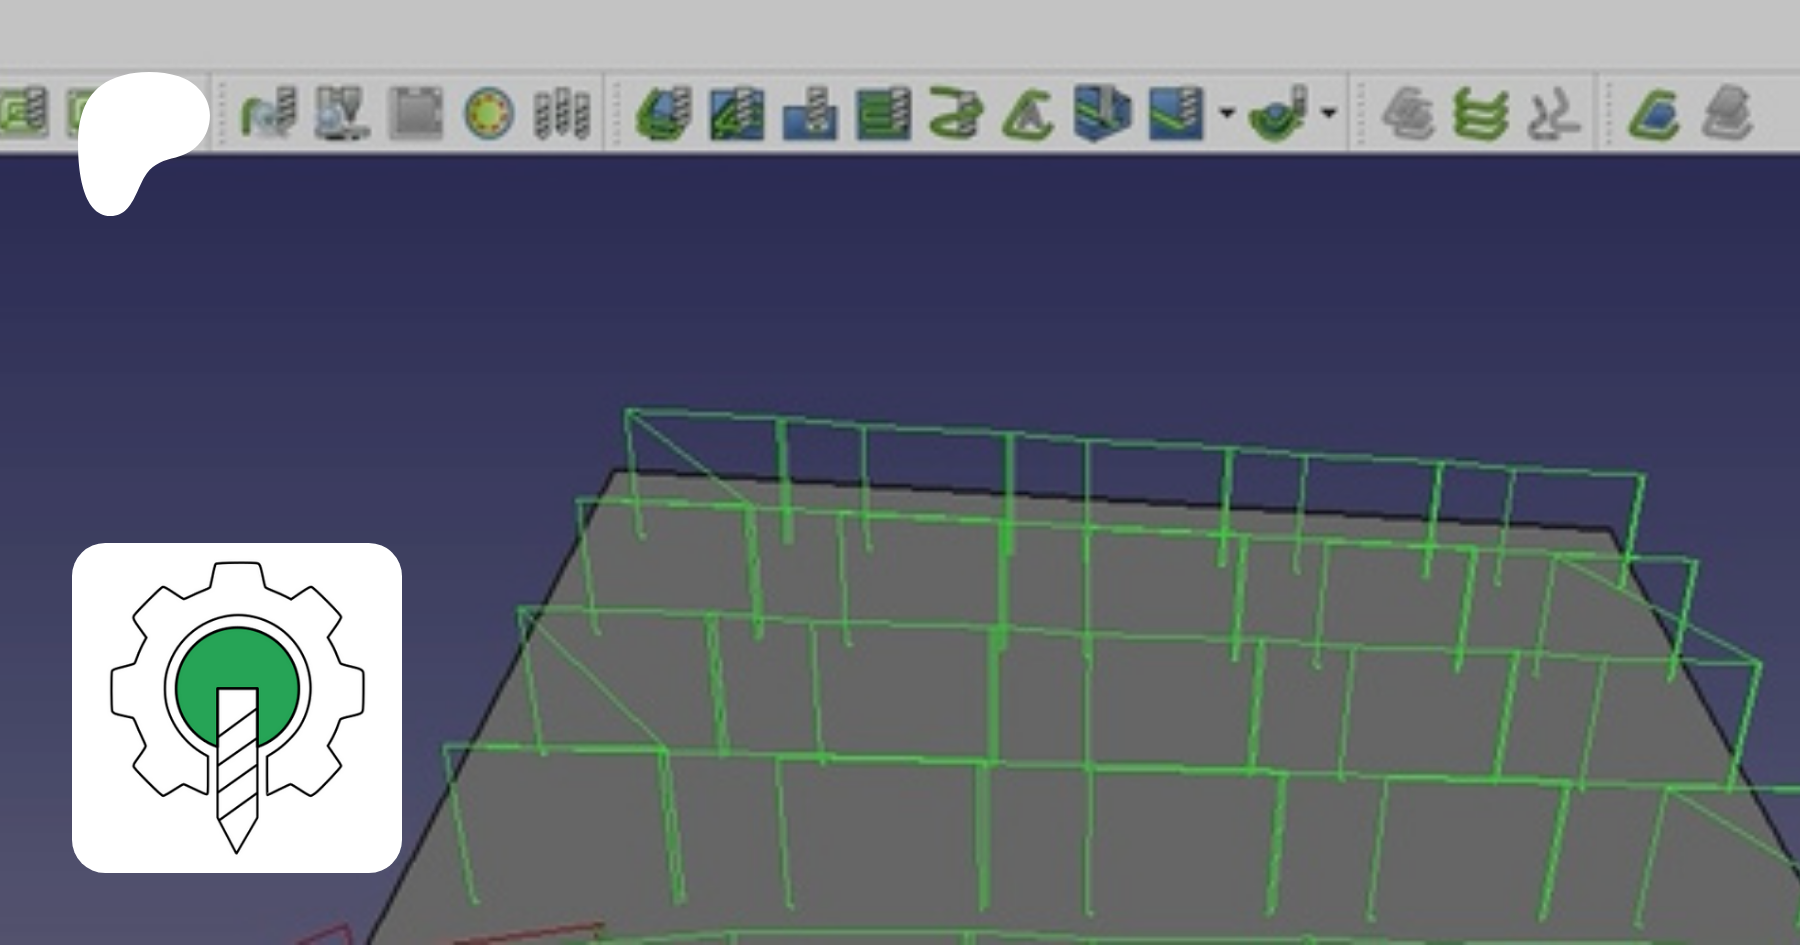
Task: Click the gear and drill bit logo
Action: point(237,707)
